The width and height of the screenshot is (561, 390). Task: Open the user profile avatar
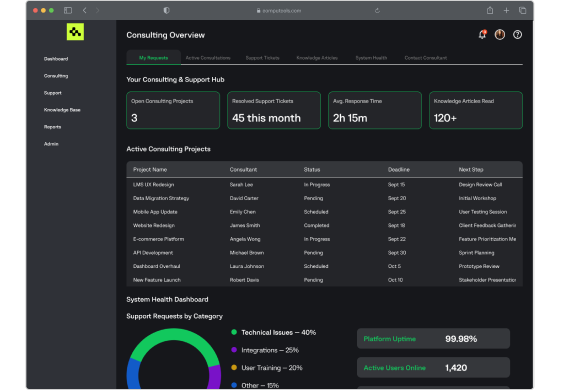(500, 35)
